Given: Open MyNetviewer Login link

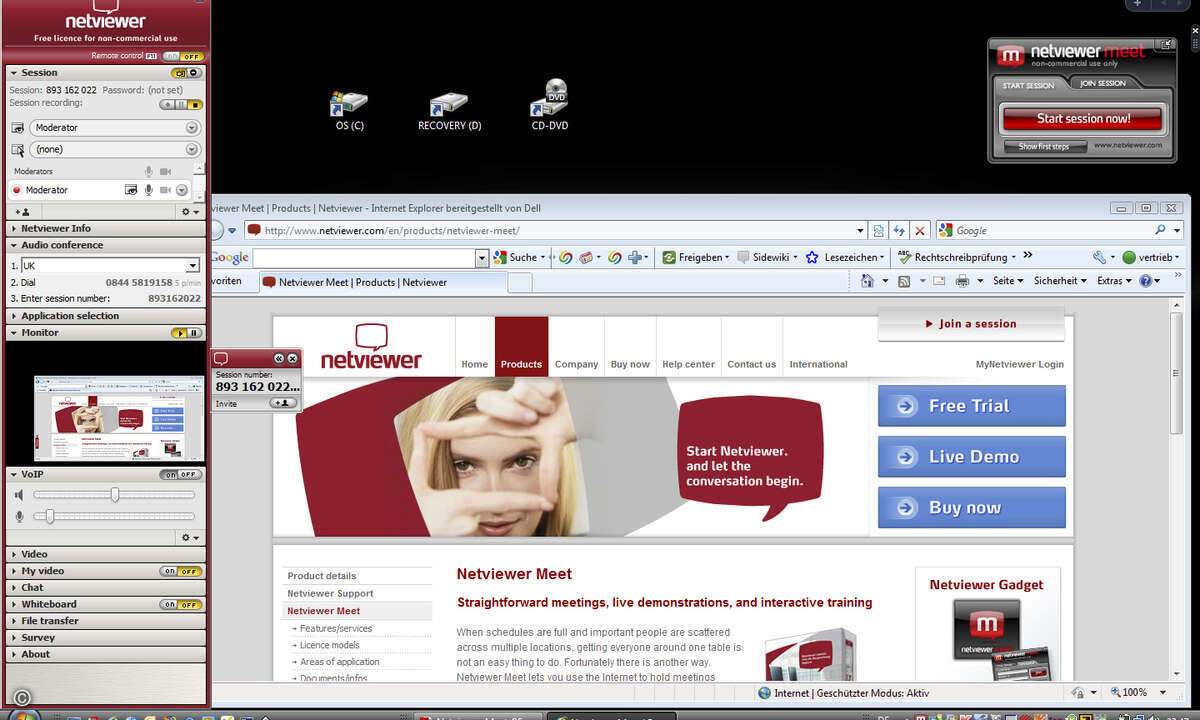Looking at the screenshot, I should point(1019,364).
